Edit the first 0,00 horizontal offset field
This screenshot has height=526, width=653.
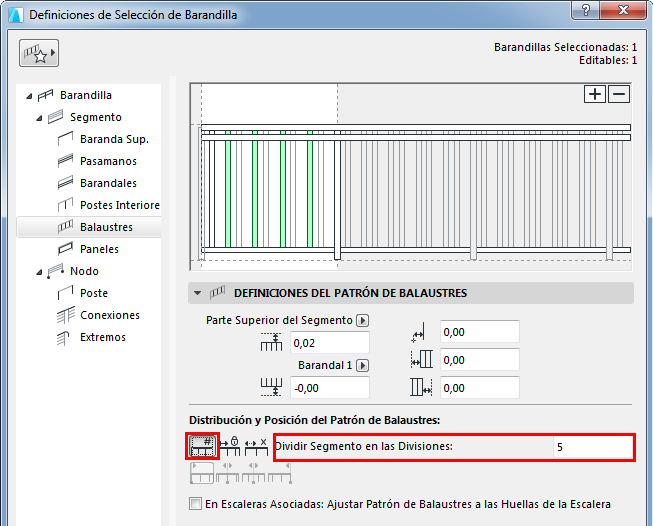coord(480,332)
